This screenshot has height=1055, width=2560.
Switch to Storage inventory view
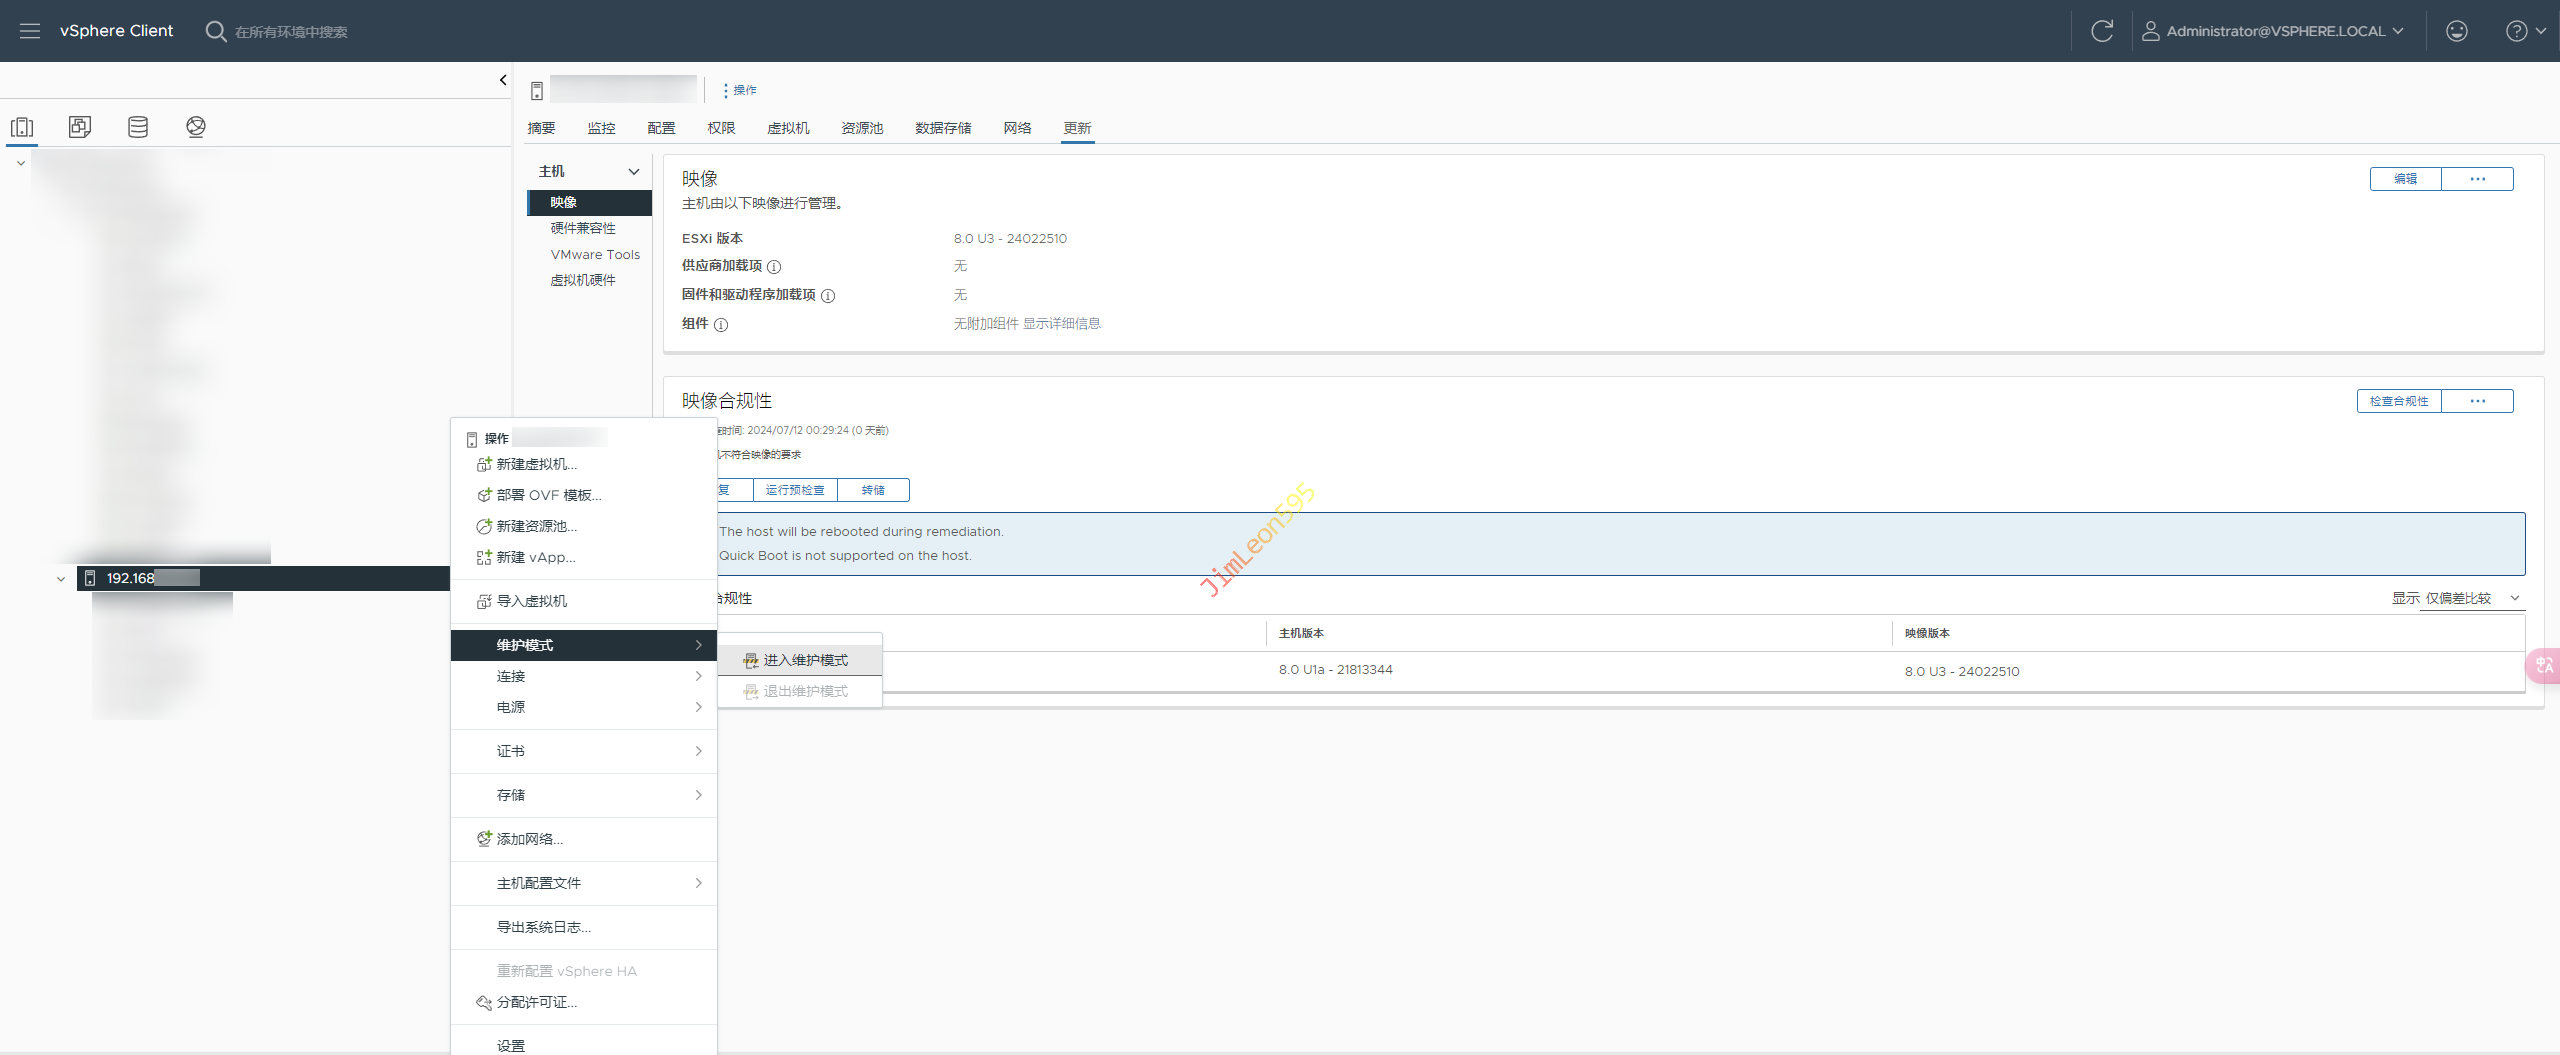tap(138, 127)
